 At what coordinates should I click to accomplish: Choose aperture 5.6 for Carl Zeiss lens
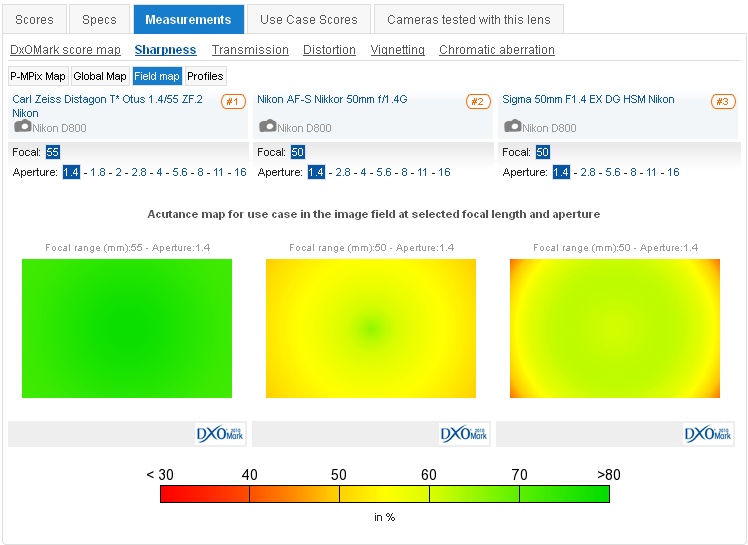pos(180,172)
